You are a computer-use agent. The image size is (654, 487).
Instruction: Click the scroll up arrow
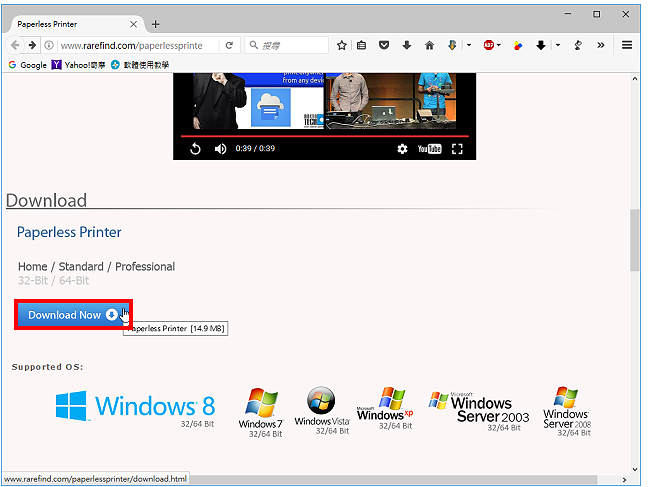point(635,78)
